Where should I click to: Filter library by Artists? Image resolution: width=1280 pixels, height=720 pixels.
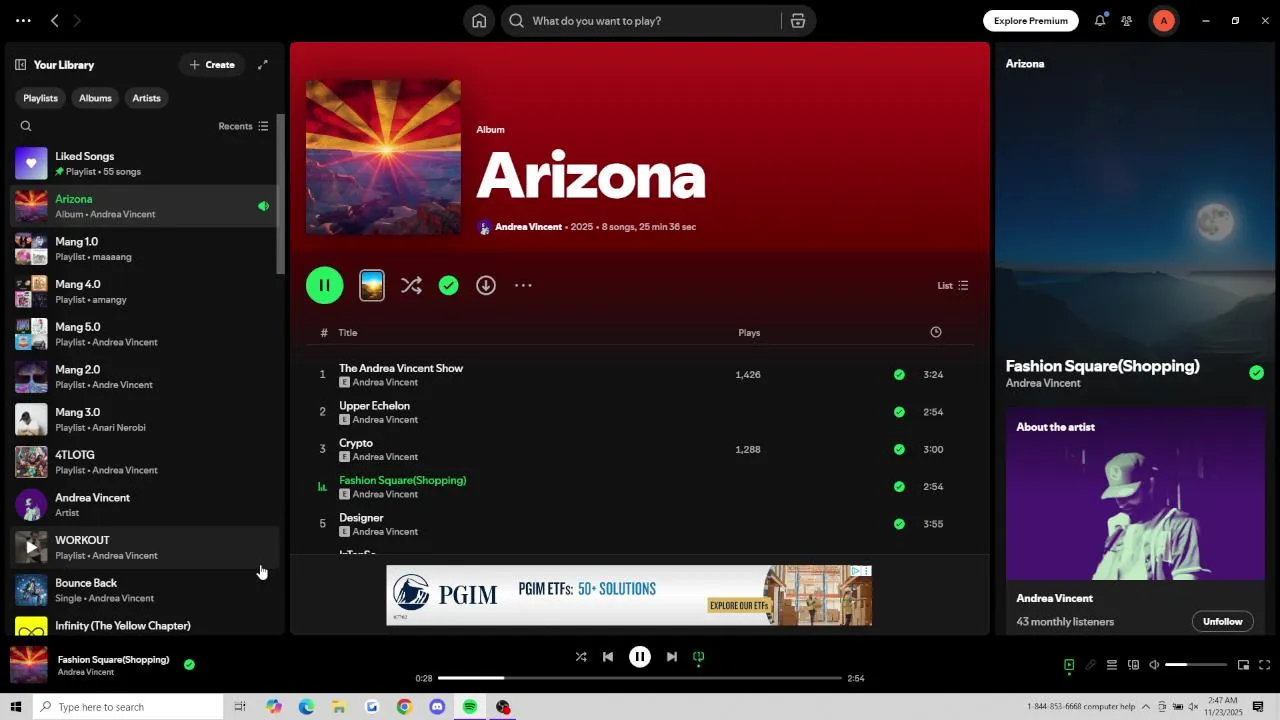pos(146,98)
